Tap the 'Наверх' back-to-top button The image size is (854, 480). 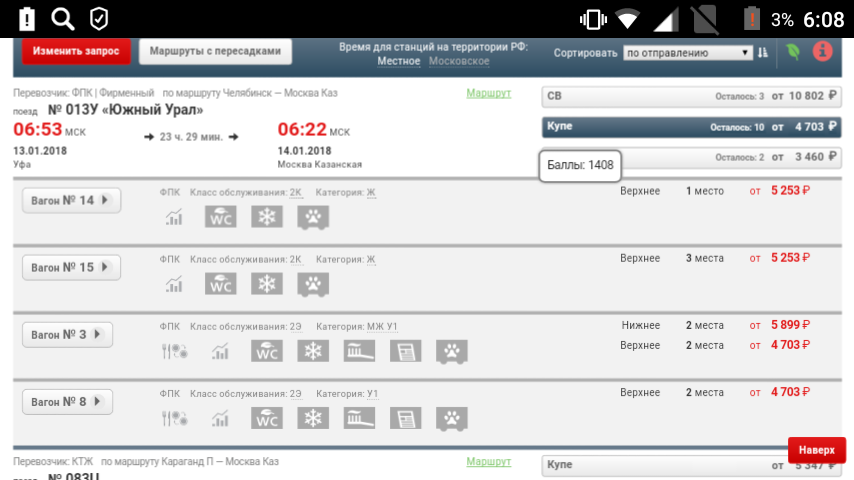tap(816, 450)
